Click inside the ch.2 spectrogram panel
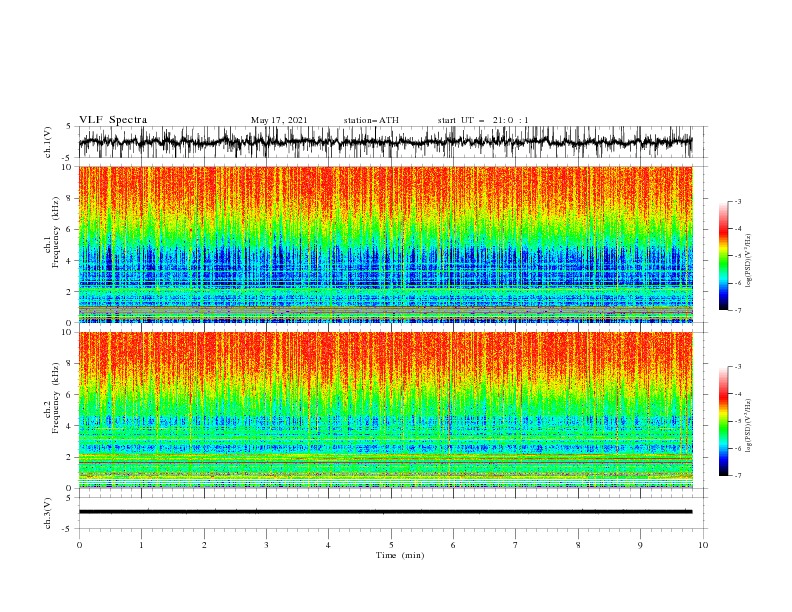 coord(385,410)
